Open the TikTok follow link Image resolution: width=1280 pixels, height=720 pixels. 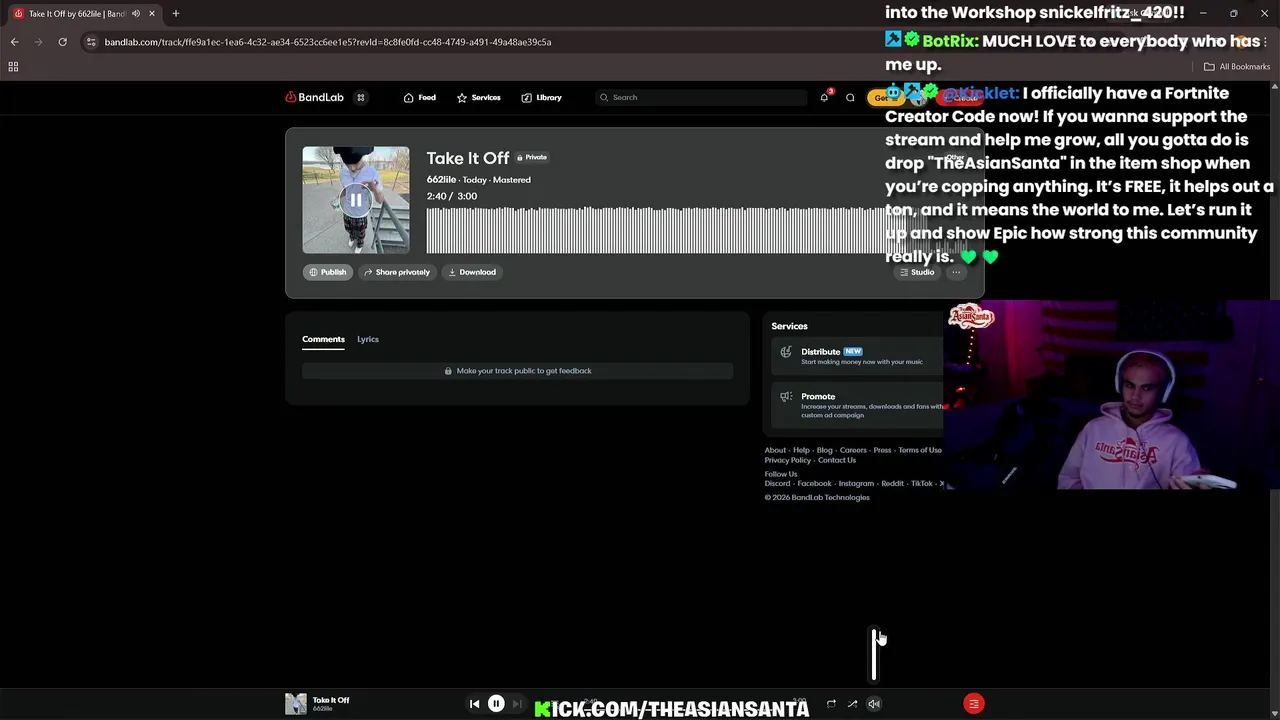tap(921, 483)
